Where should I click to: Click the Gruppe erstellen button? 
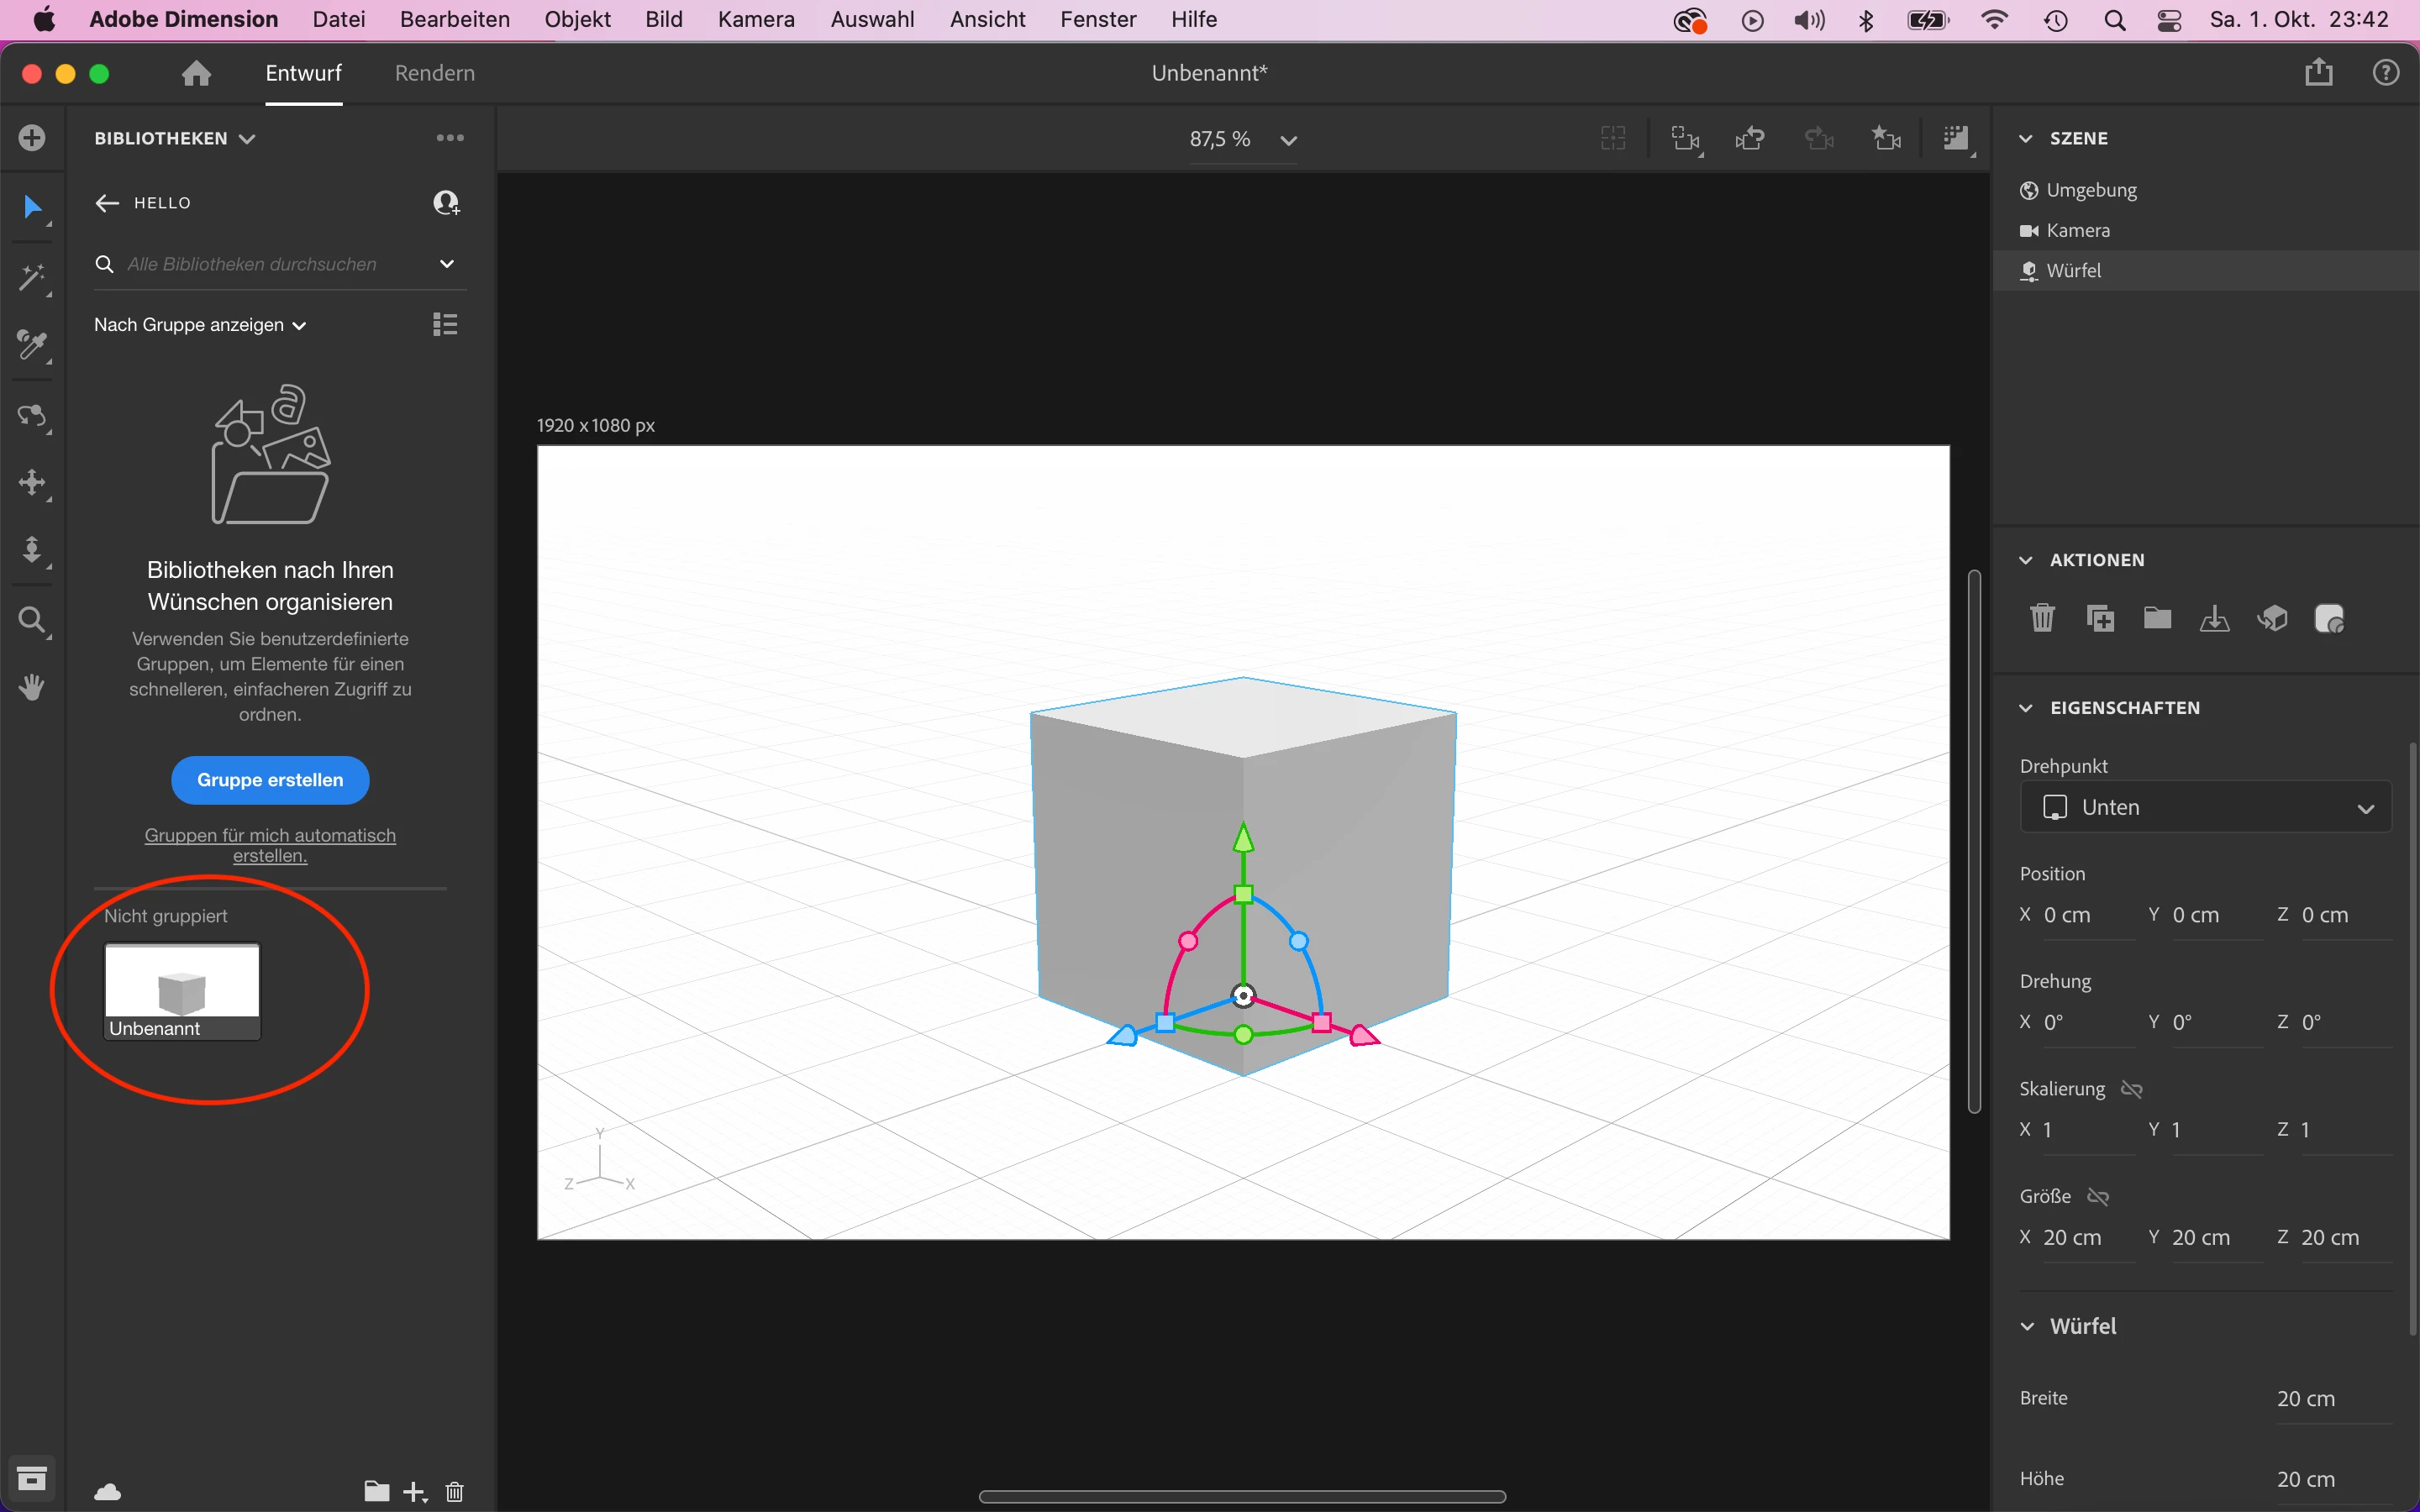pos(270,780)
